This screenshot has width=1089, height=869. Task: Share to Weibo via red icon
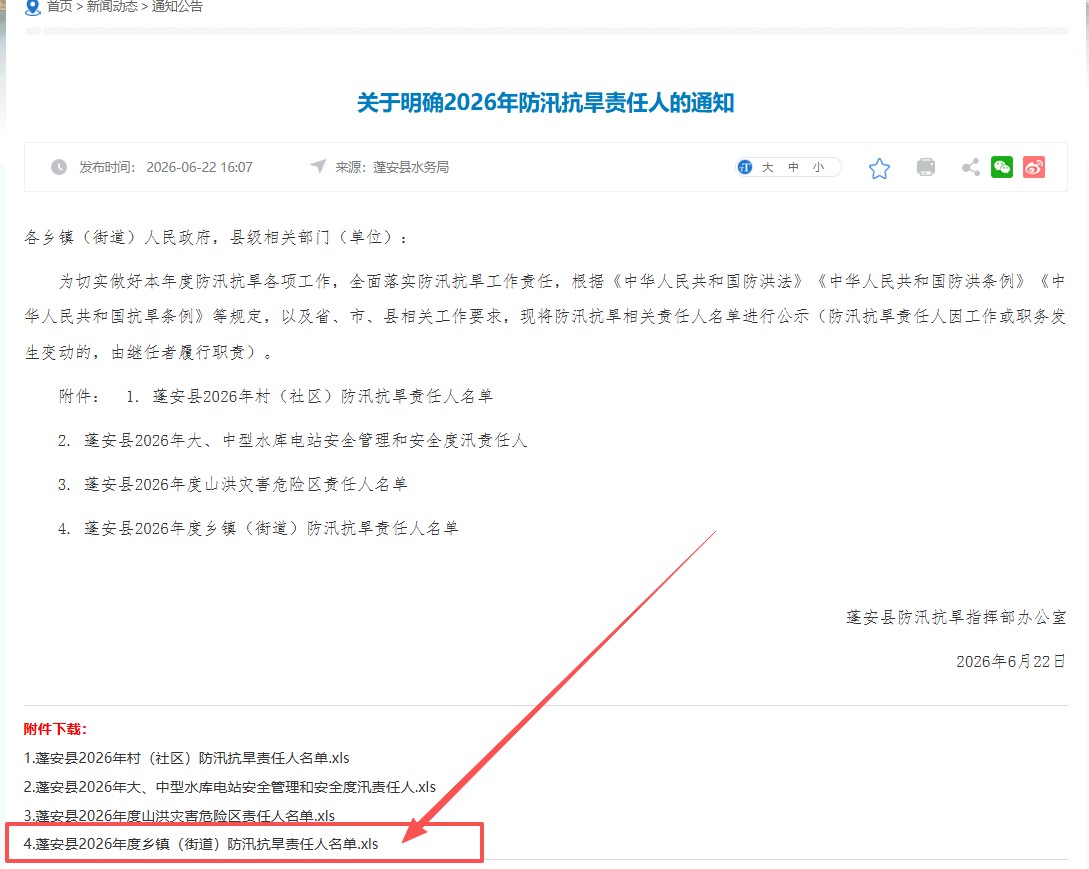(x=1033, y=167)
